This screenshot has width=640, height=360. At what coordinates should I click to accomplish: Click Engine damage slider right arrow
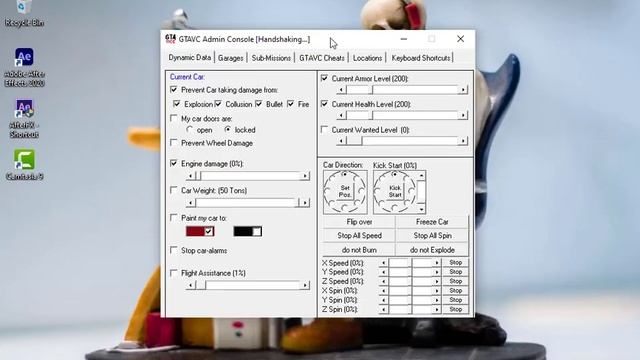pos(305,176)
